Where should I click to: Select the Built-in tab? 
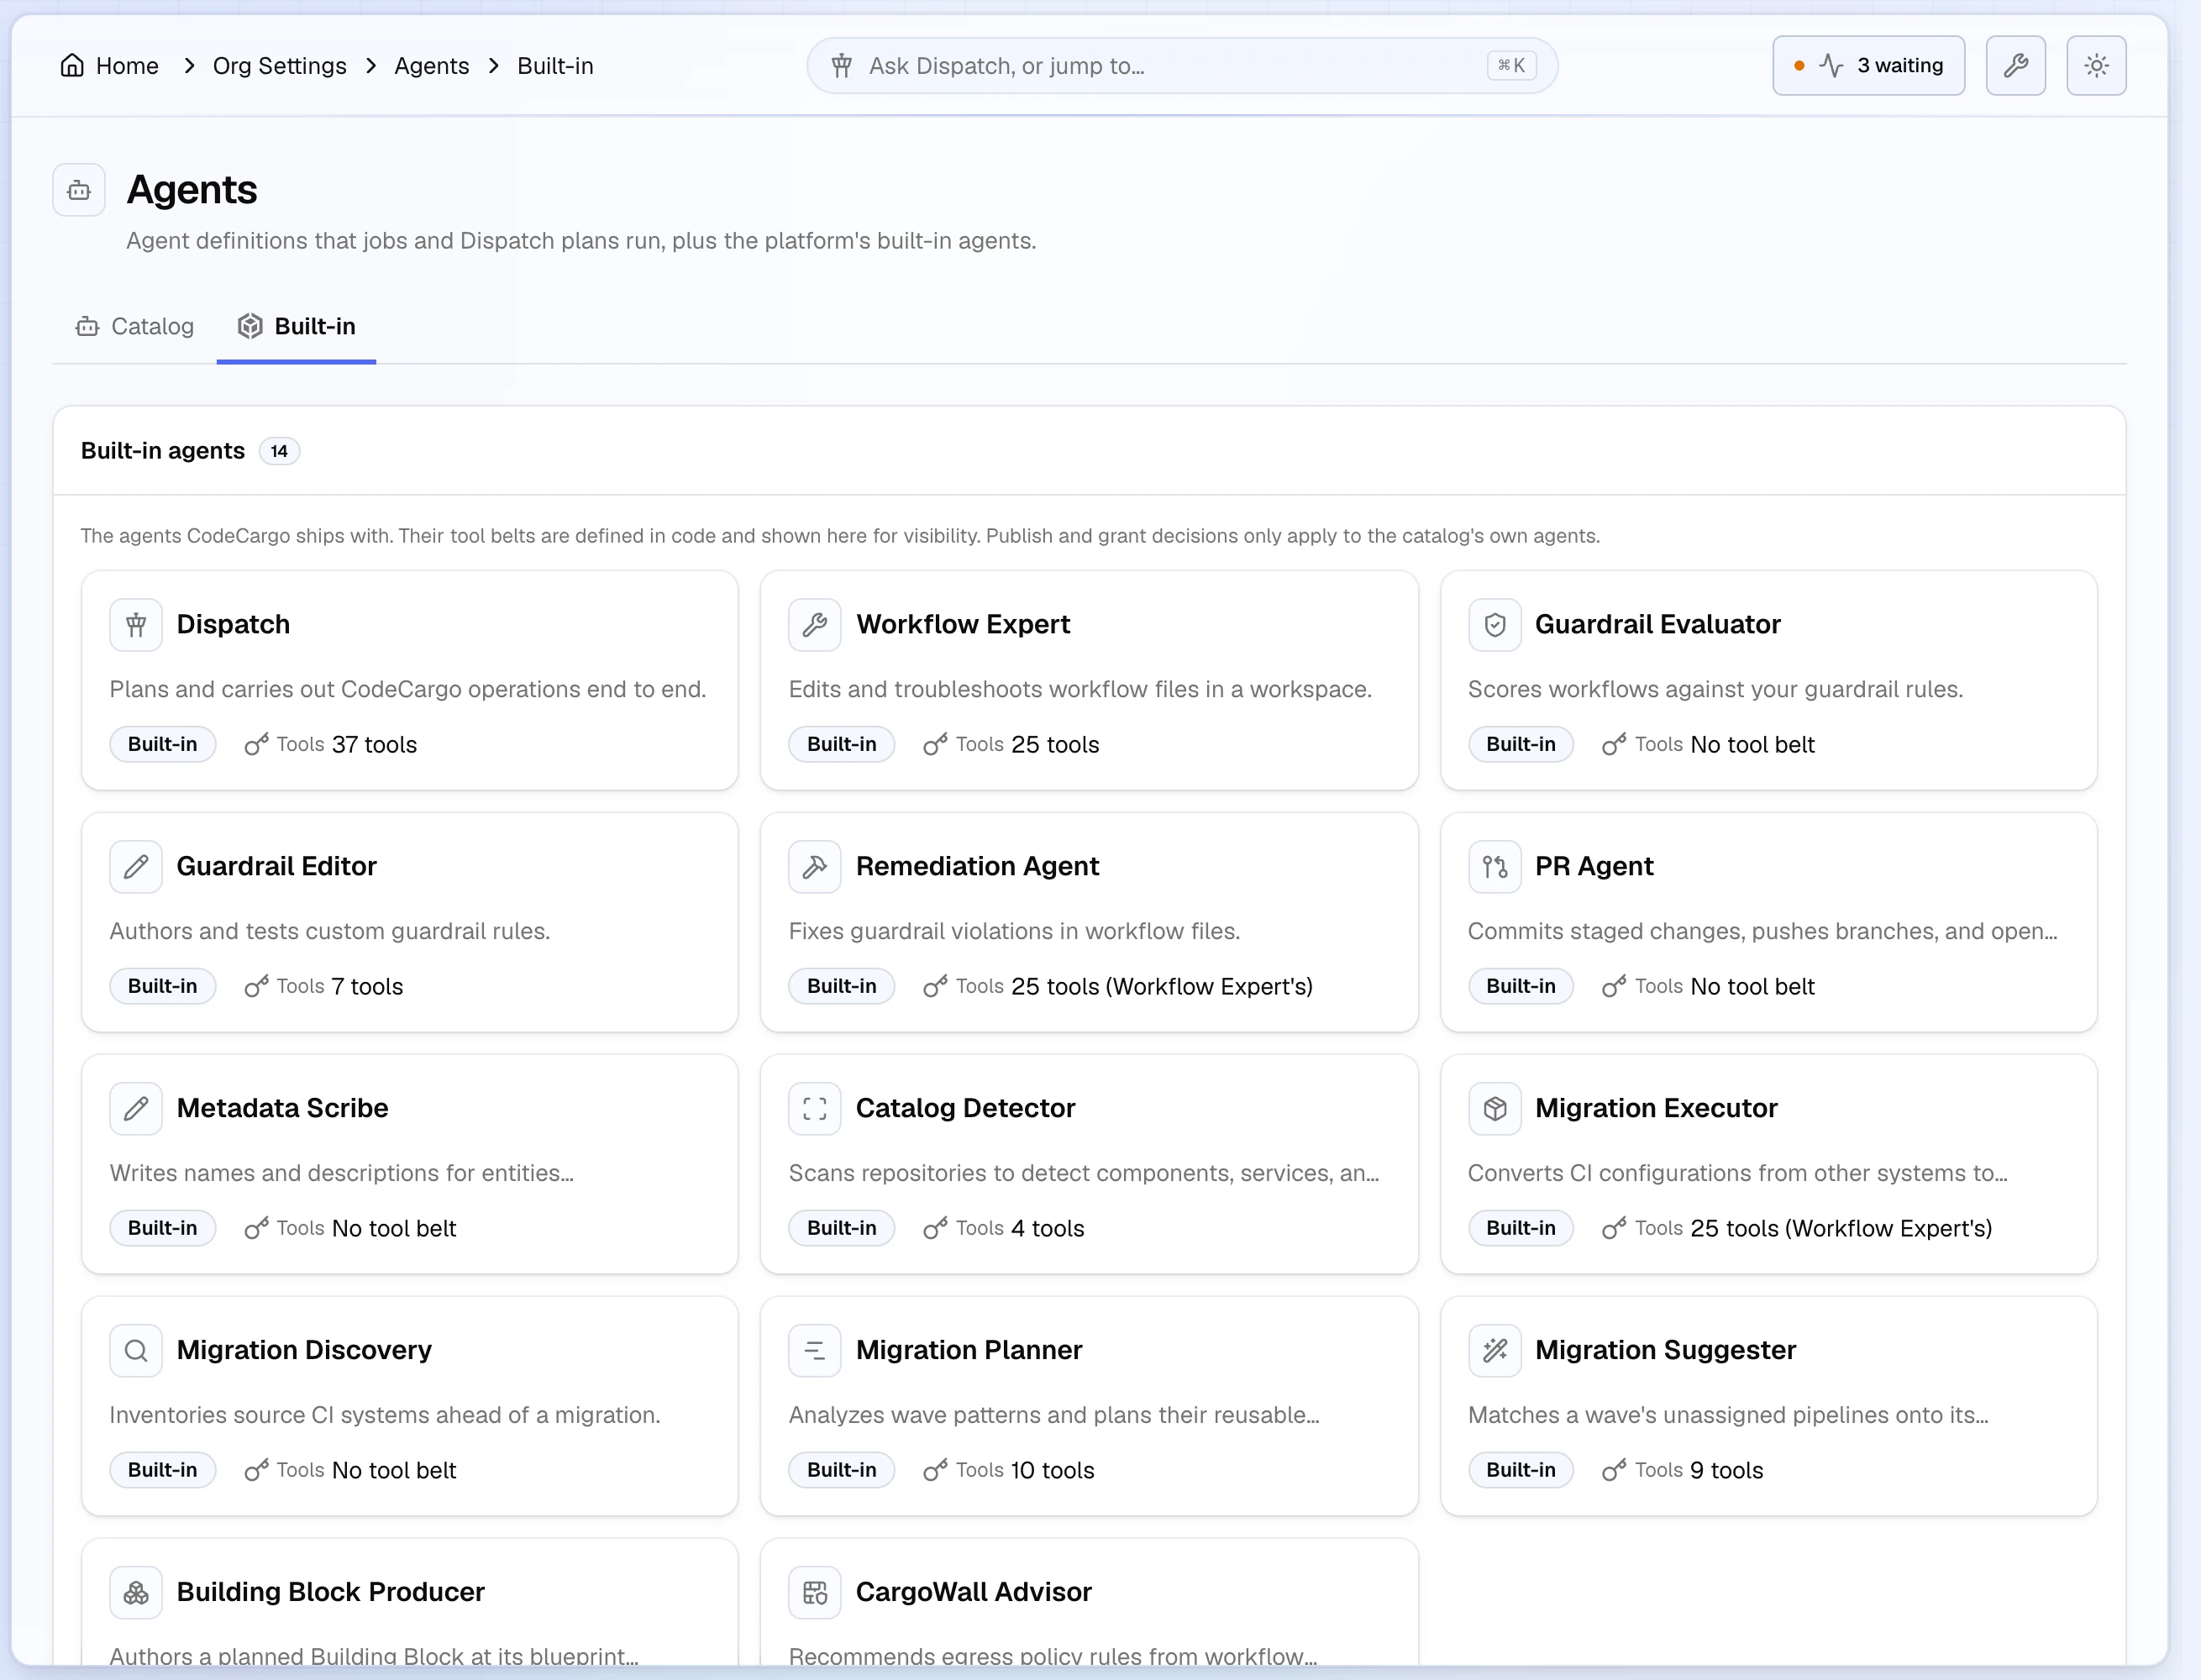click(296, 327)
